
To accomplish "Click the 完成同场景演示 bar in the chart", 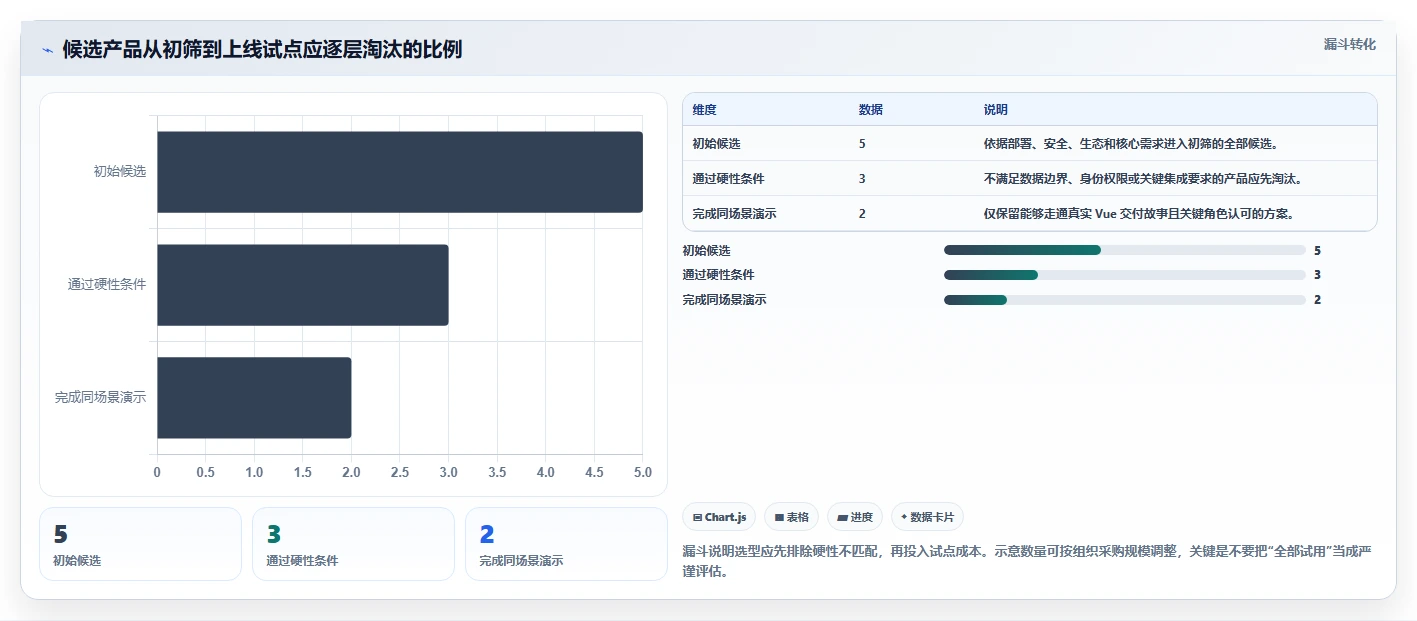I will click(254, 398).
